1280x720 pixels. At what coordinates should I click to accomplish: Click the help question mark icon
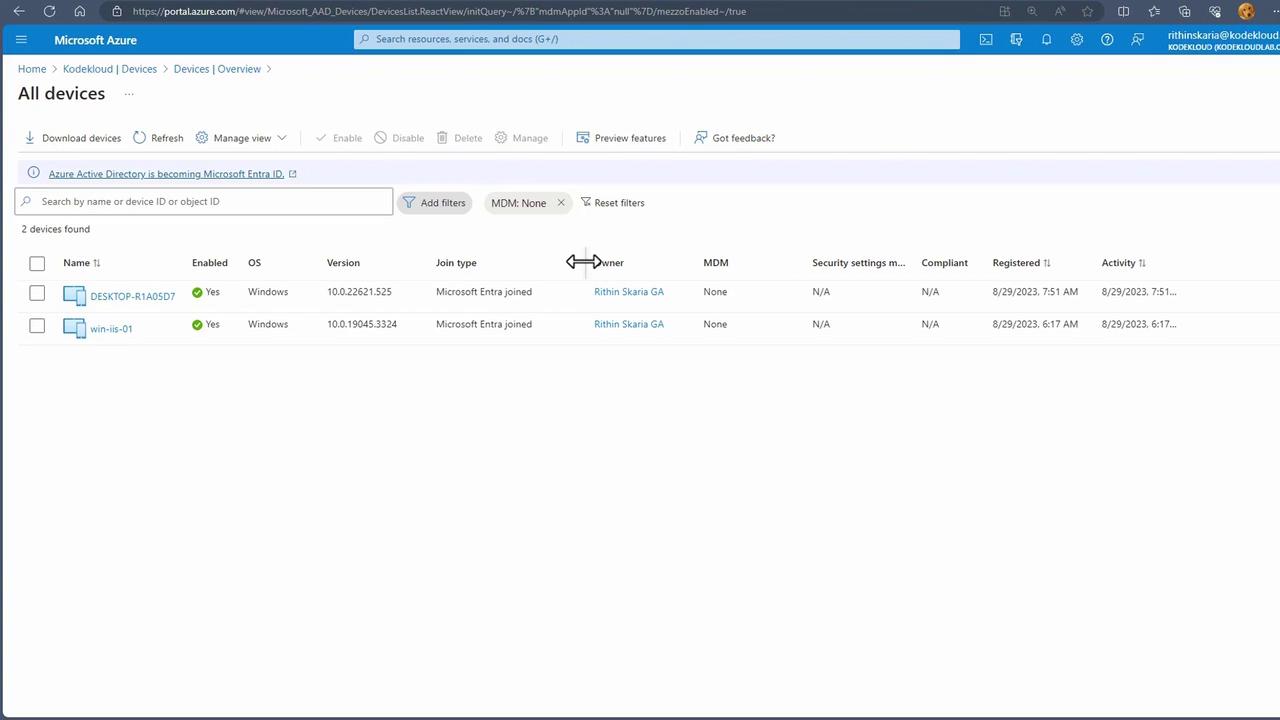pyautogui.click(x=1107, y=40)
